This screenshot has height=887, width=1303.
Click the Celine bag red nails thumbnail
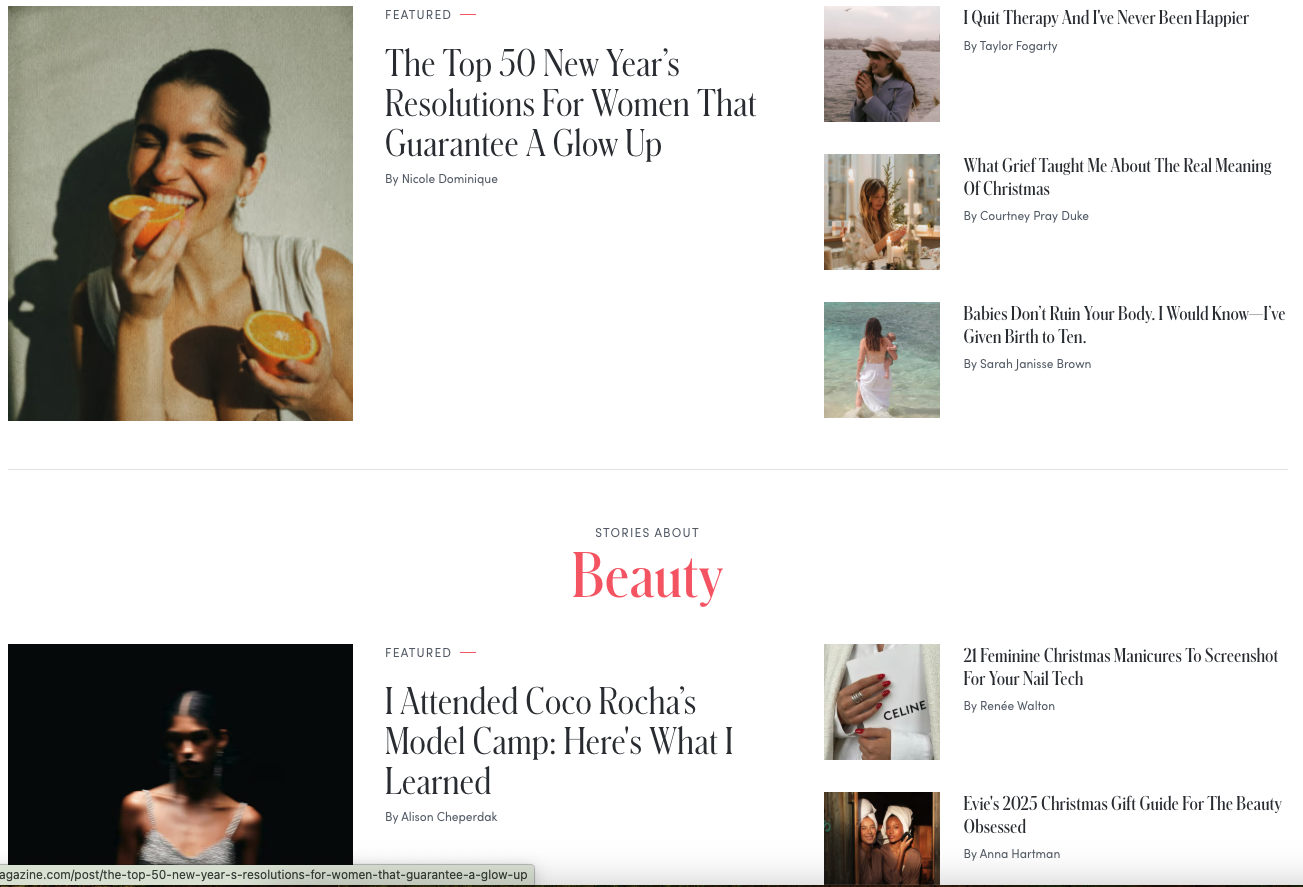pyautogui.click(x=882, y=702)
